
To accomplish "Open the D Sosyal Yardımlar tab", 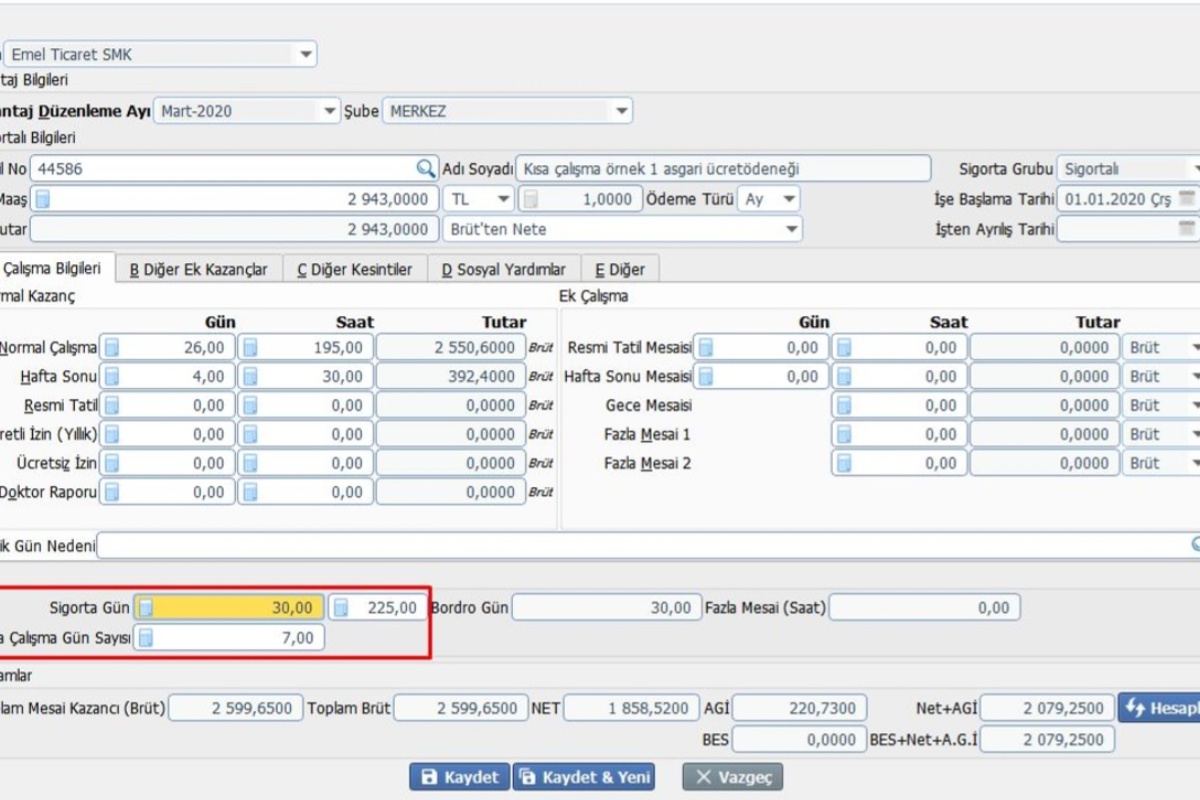I will click(x=504, y=269).
